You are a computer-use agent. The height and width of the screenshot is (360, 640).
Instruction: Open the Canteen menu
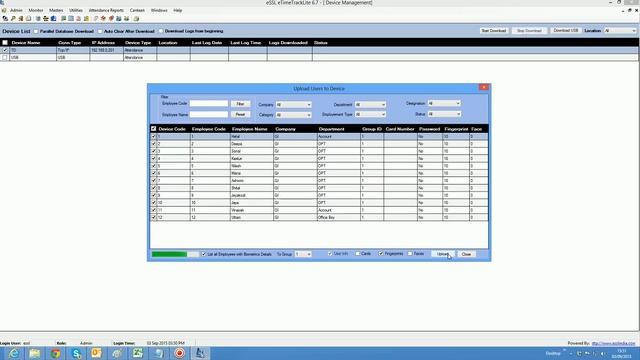(x=137, y=10)
